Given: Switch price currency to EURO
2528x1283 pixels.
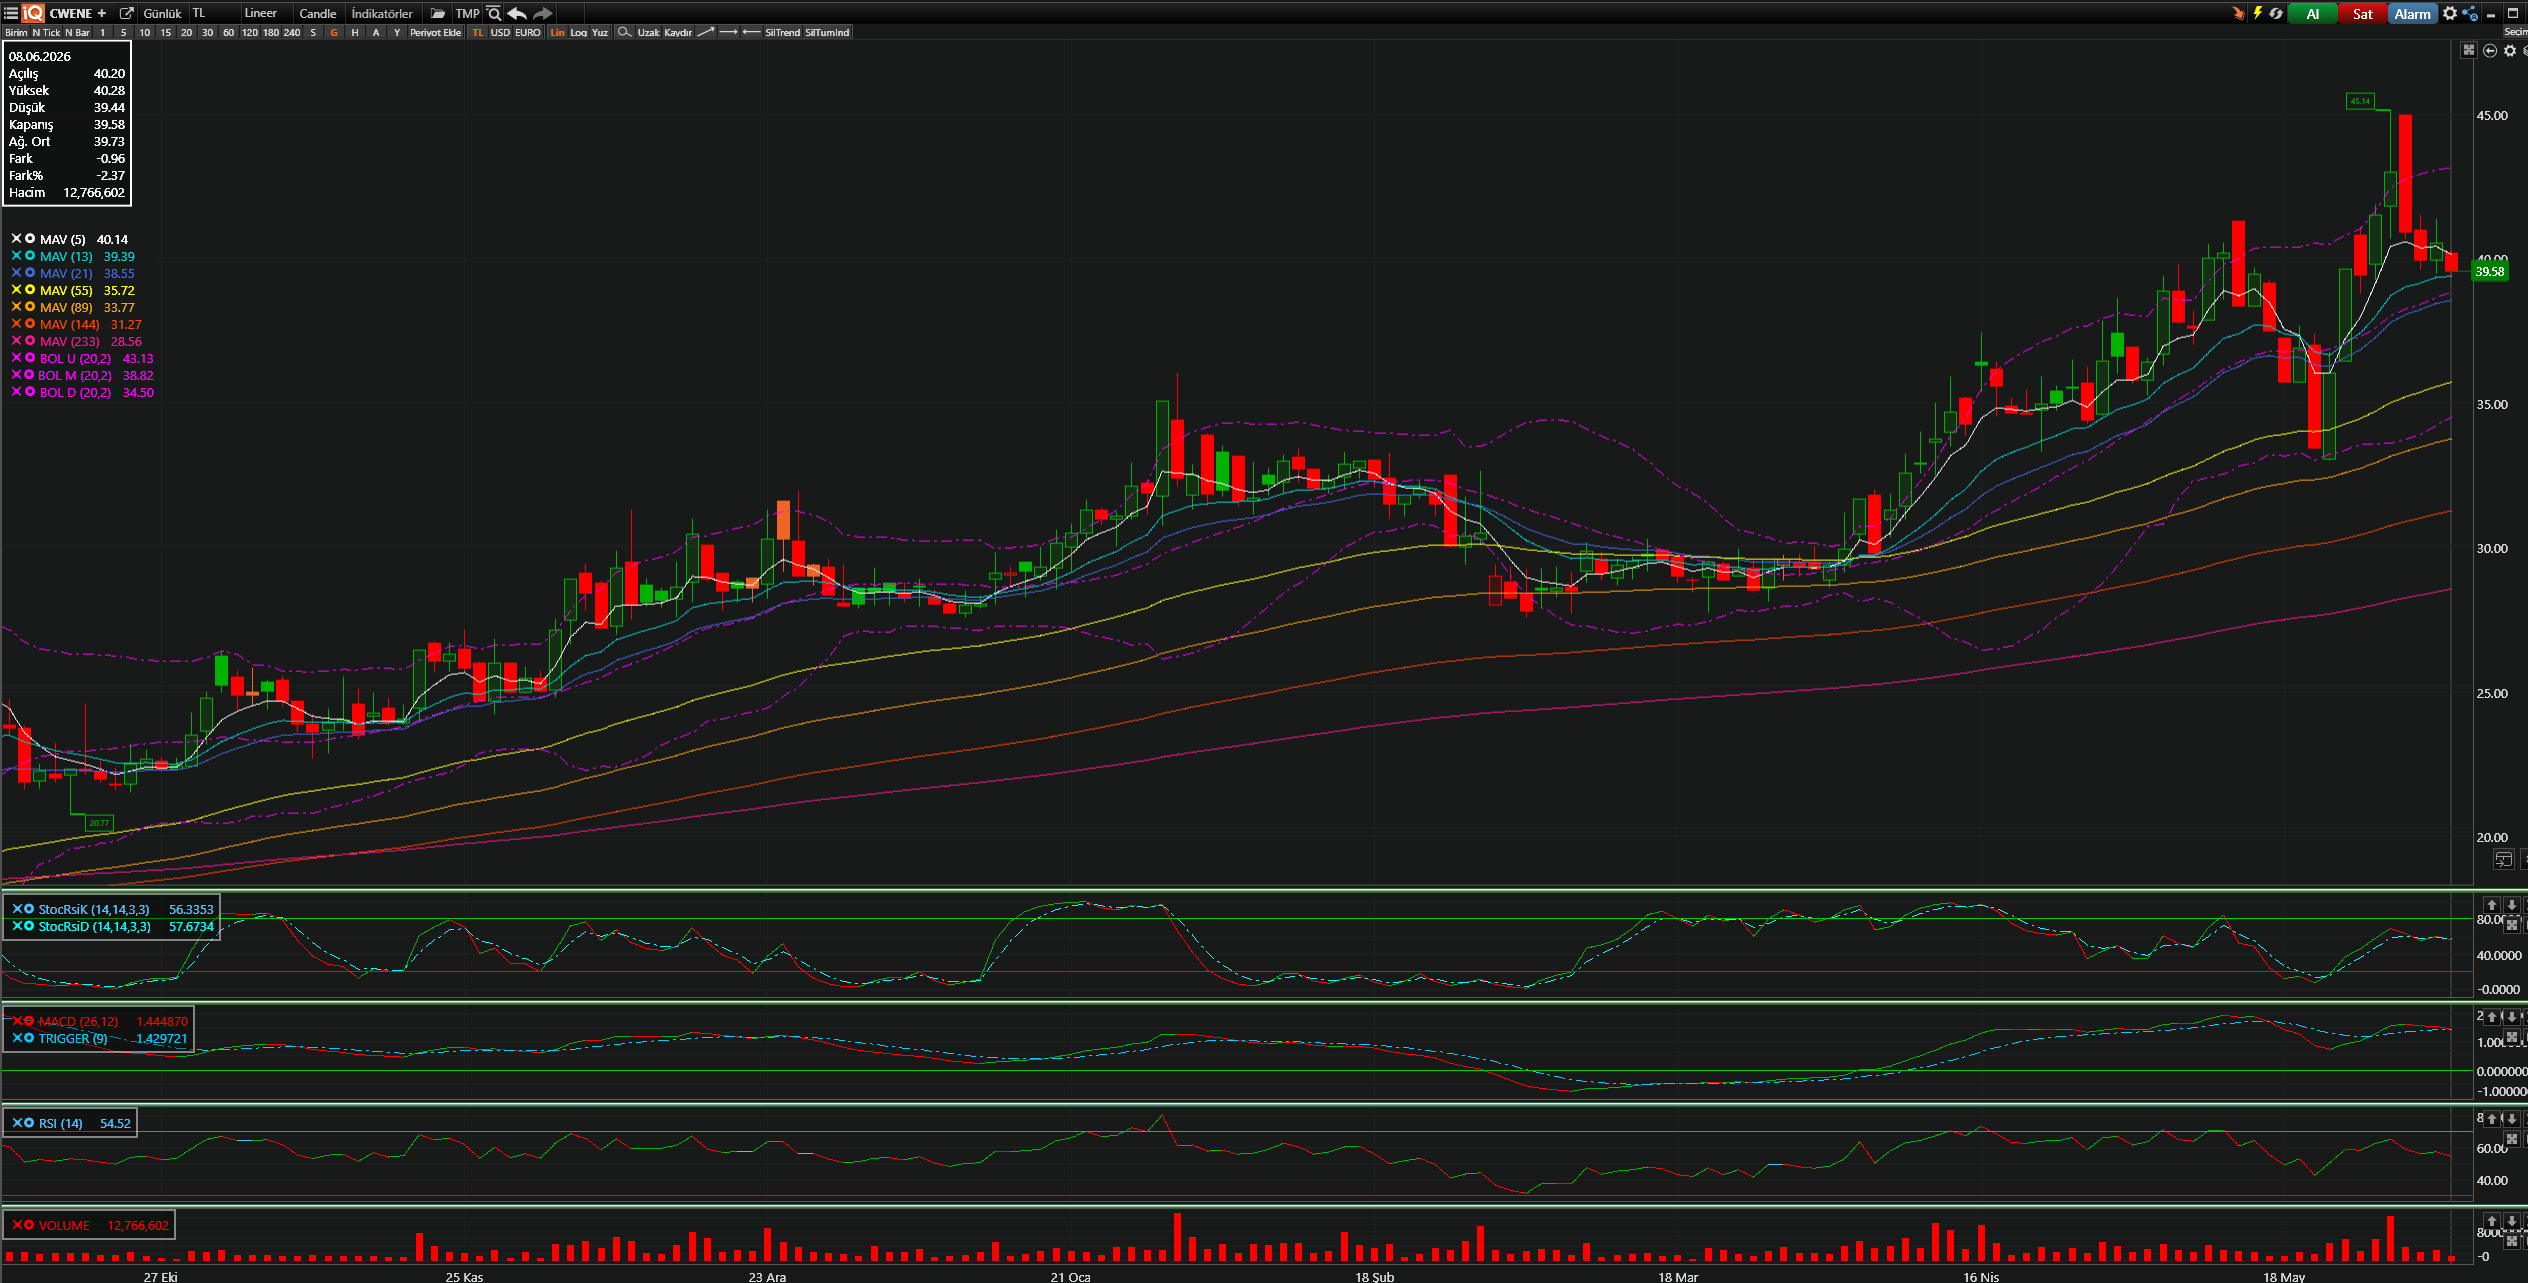Looking at the screenshot, I should coord(528,32).
